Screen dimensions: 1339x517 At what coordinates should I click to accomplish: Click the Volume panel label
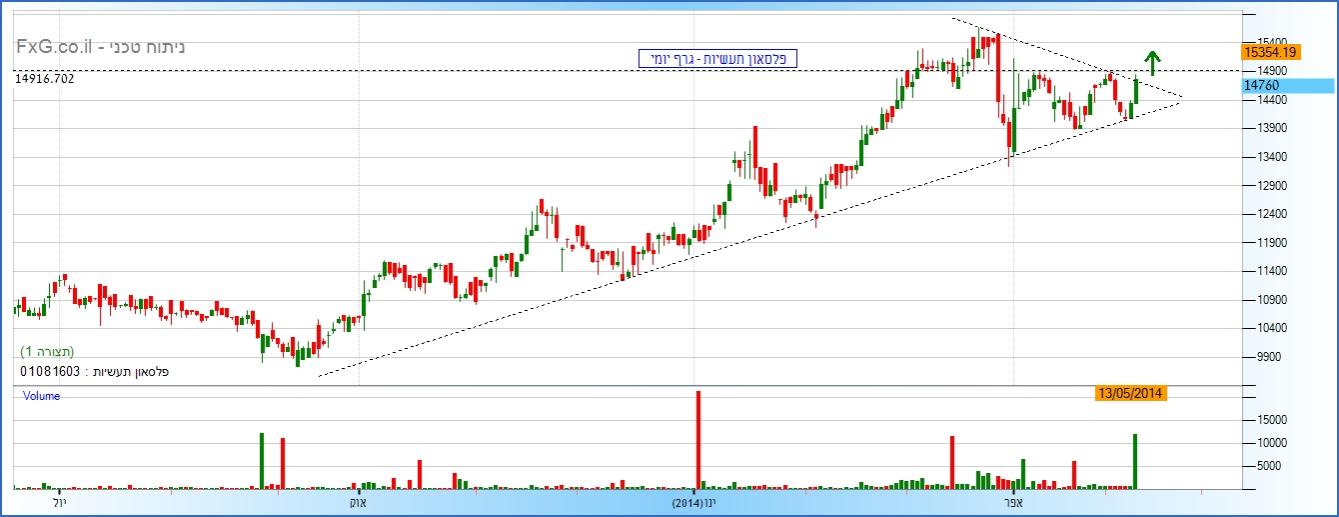point(42,396)
